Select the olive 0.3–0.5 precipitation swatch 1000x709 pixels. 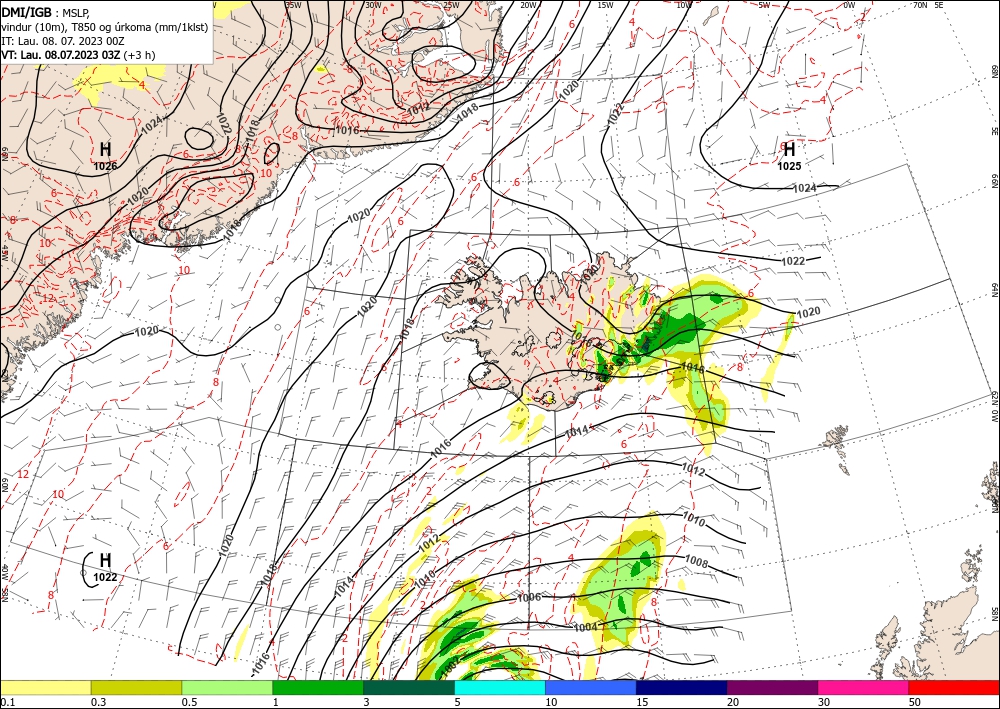(136, 687)
